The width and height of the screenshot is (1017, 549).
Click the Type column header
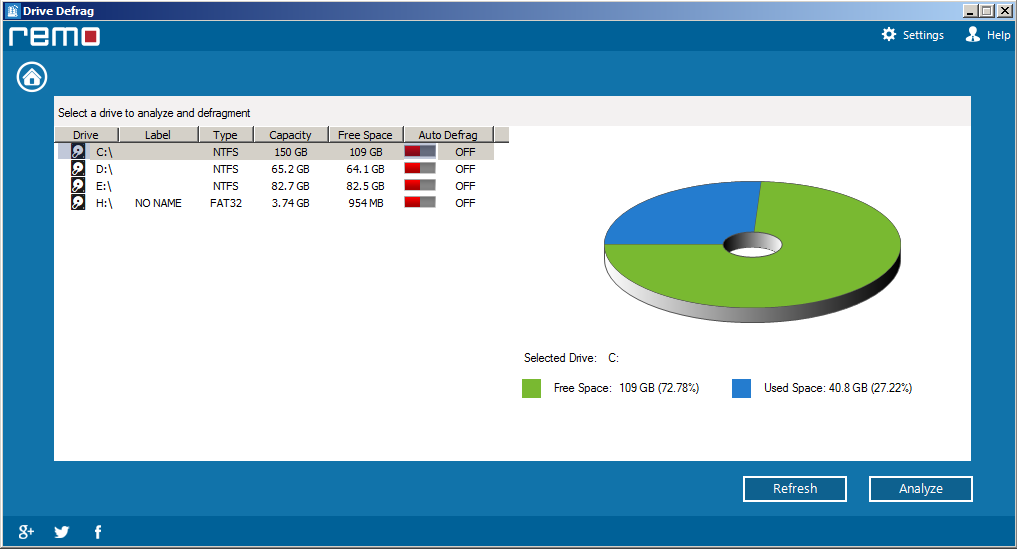[x=225, y=135]
